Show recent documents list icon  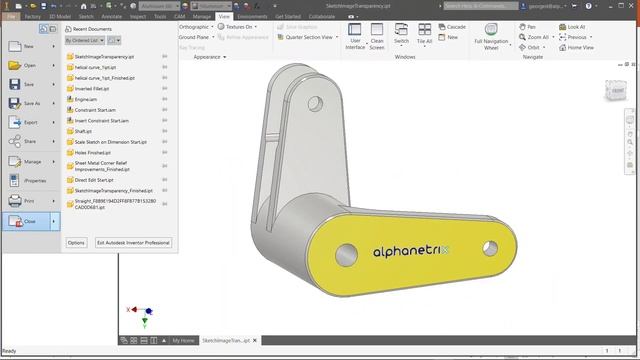tap(44, 29)
